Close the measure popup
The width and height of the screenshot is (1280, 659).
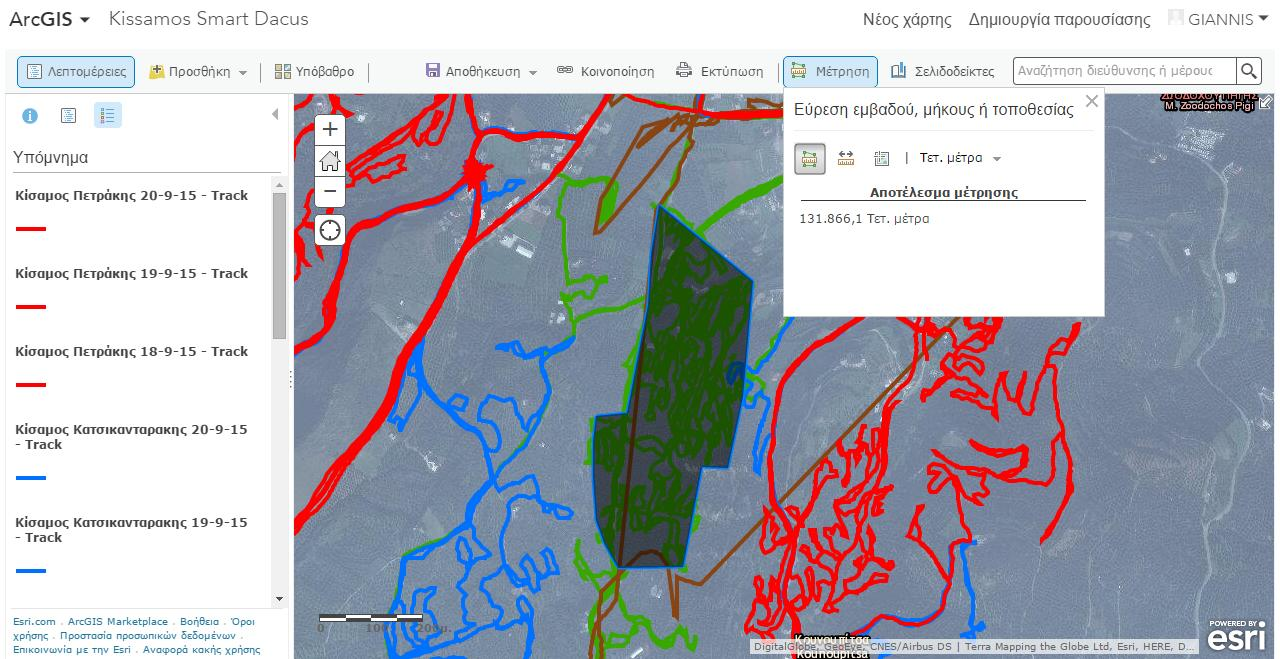(1091, 101)
